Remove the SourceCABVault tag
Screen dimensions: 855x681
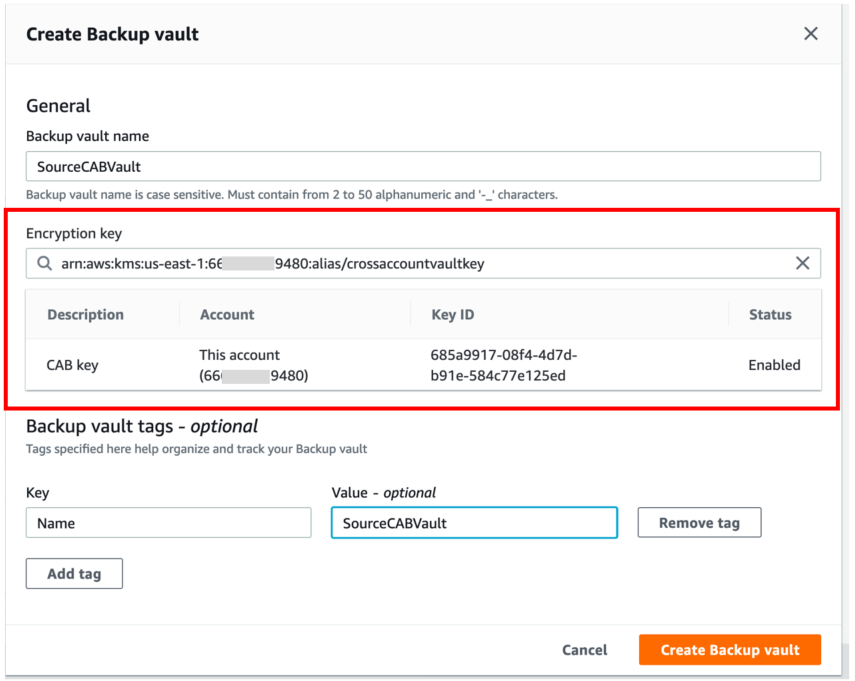(699, 522)
